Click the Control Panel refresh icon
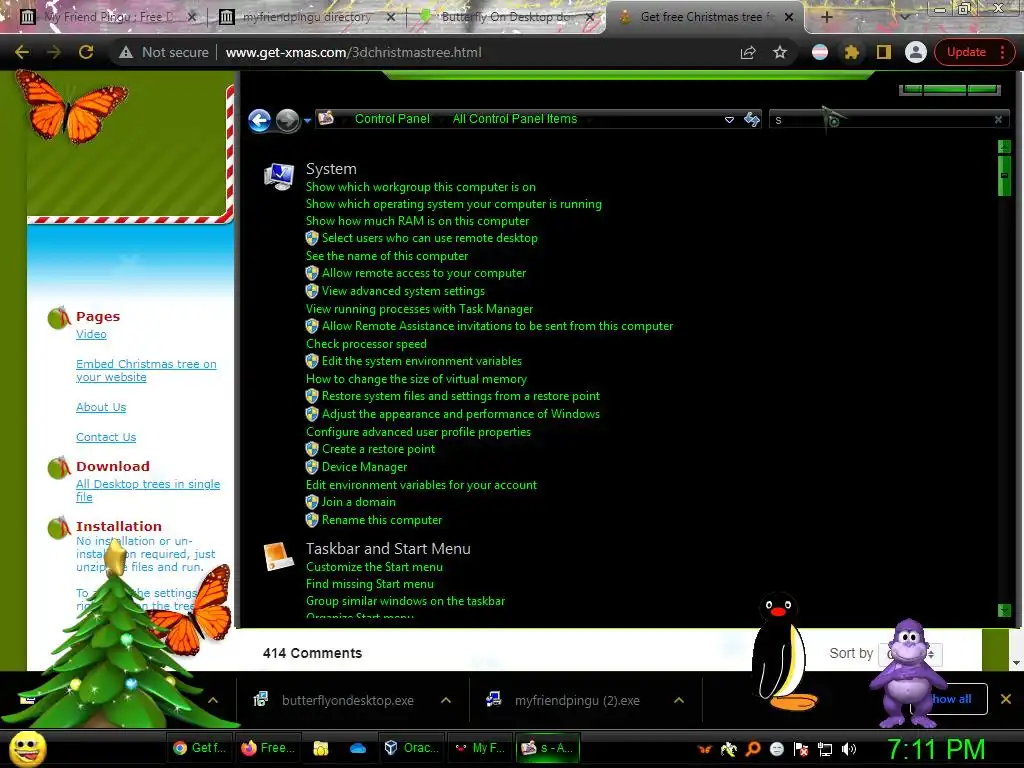Viewport: 1024px width, 768px height. pos(752,120)
